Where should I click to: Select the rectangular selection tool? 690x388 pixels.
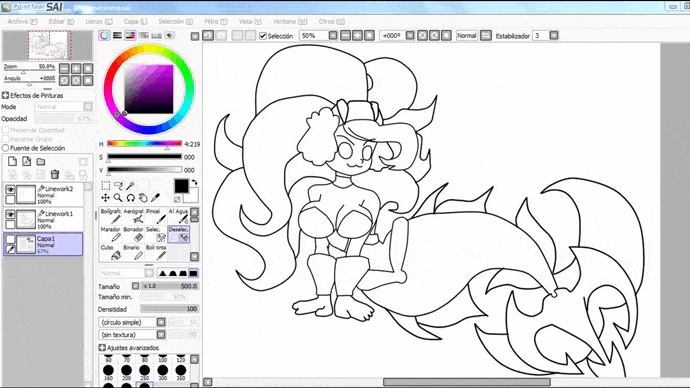[106, 185]
